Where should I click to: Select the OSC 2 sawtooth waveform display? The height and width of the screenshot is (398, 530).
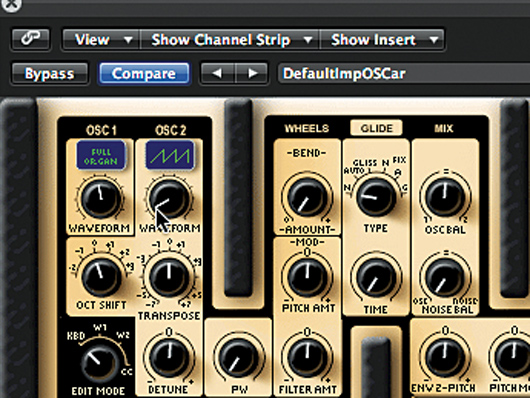[x=170, y=155]
